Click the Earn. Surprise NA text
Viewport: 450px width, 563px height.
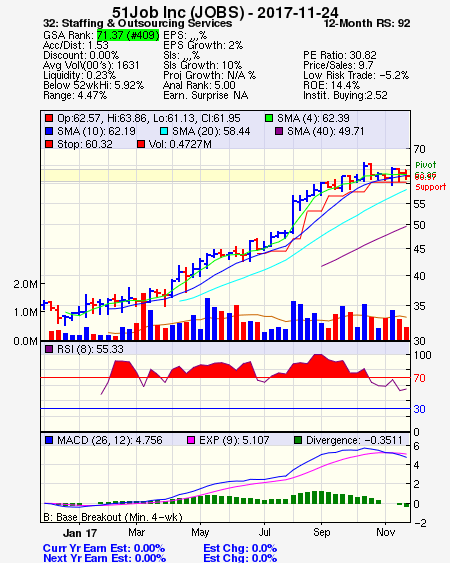tap(205, 96)
